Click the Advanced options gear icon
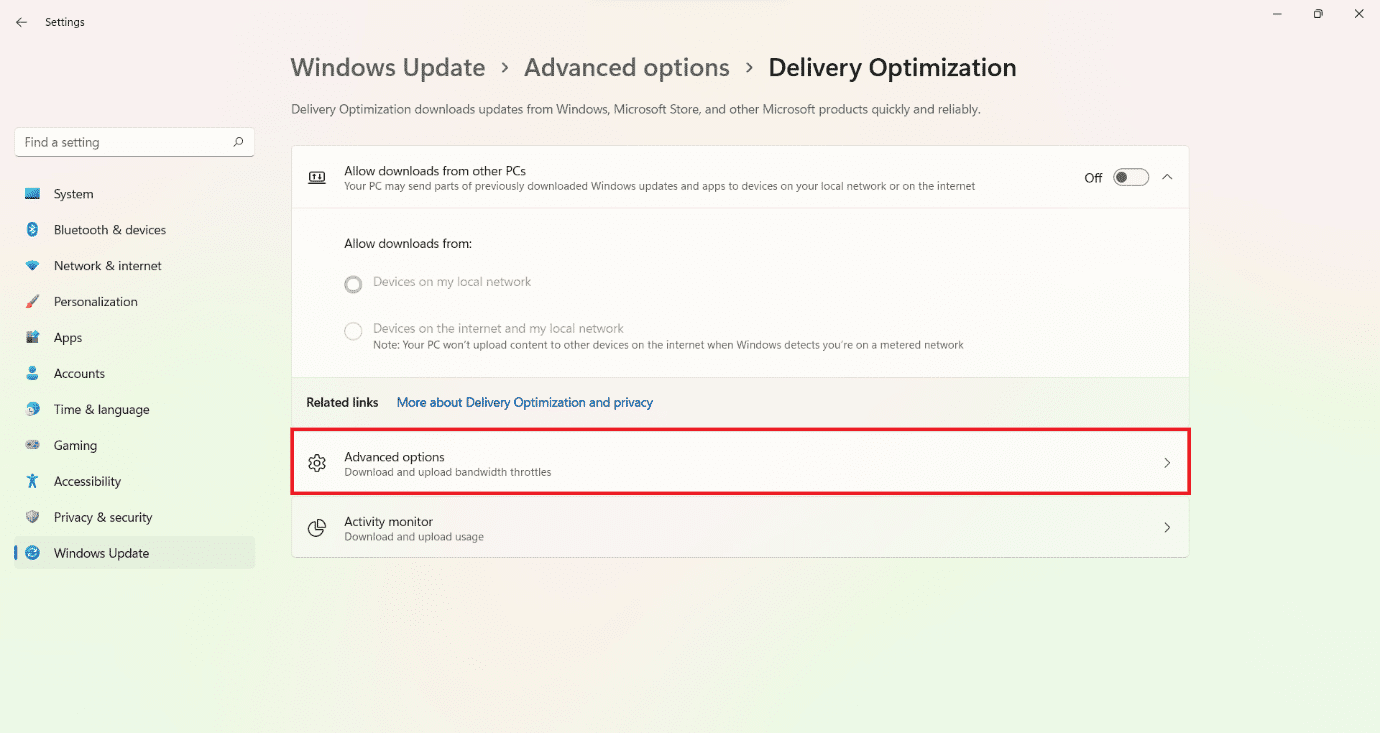The height and width of the screenshot is (733, 1380). point(317,462)
